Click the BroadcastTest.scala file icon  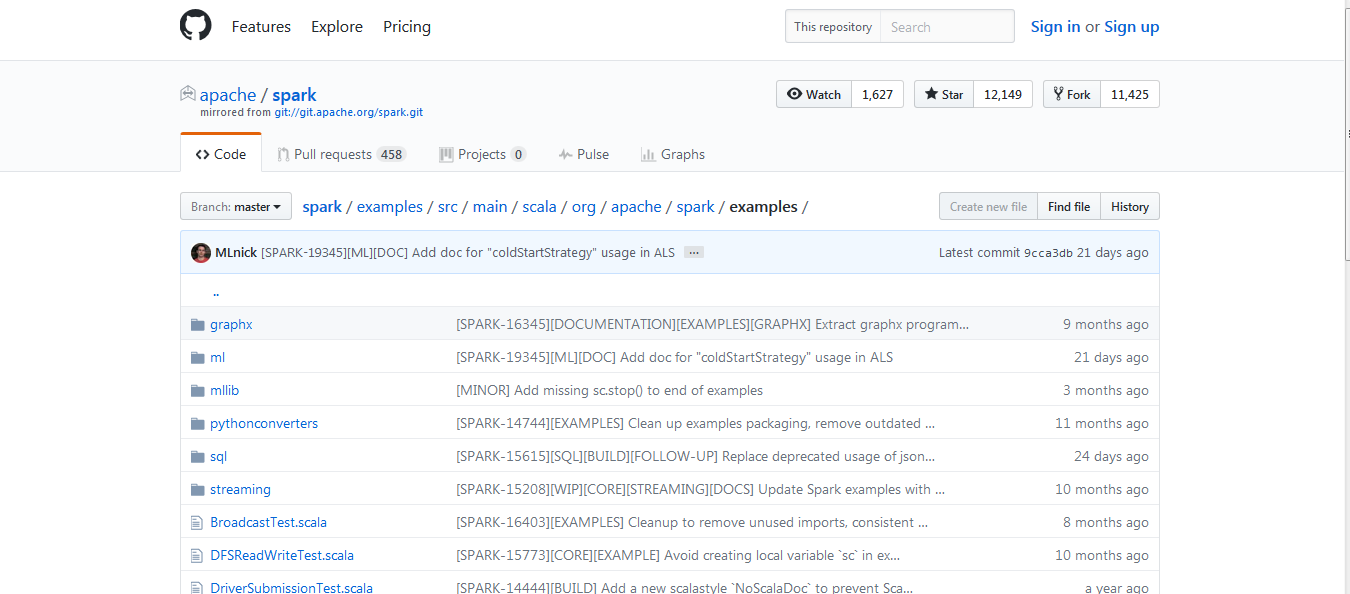click(197, 522)
